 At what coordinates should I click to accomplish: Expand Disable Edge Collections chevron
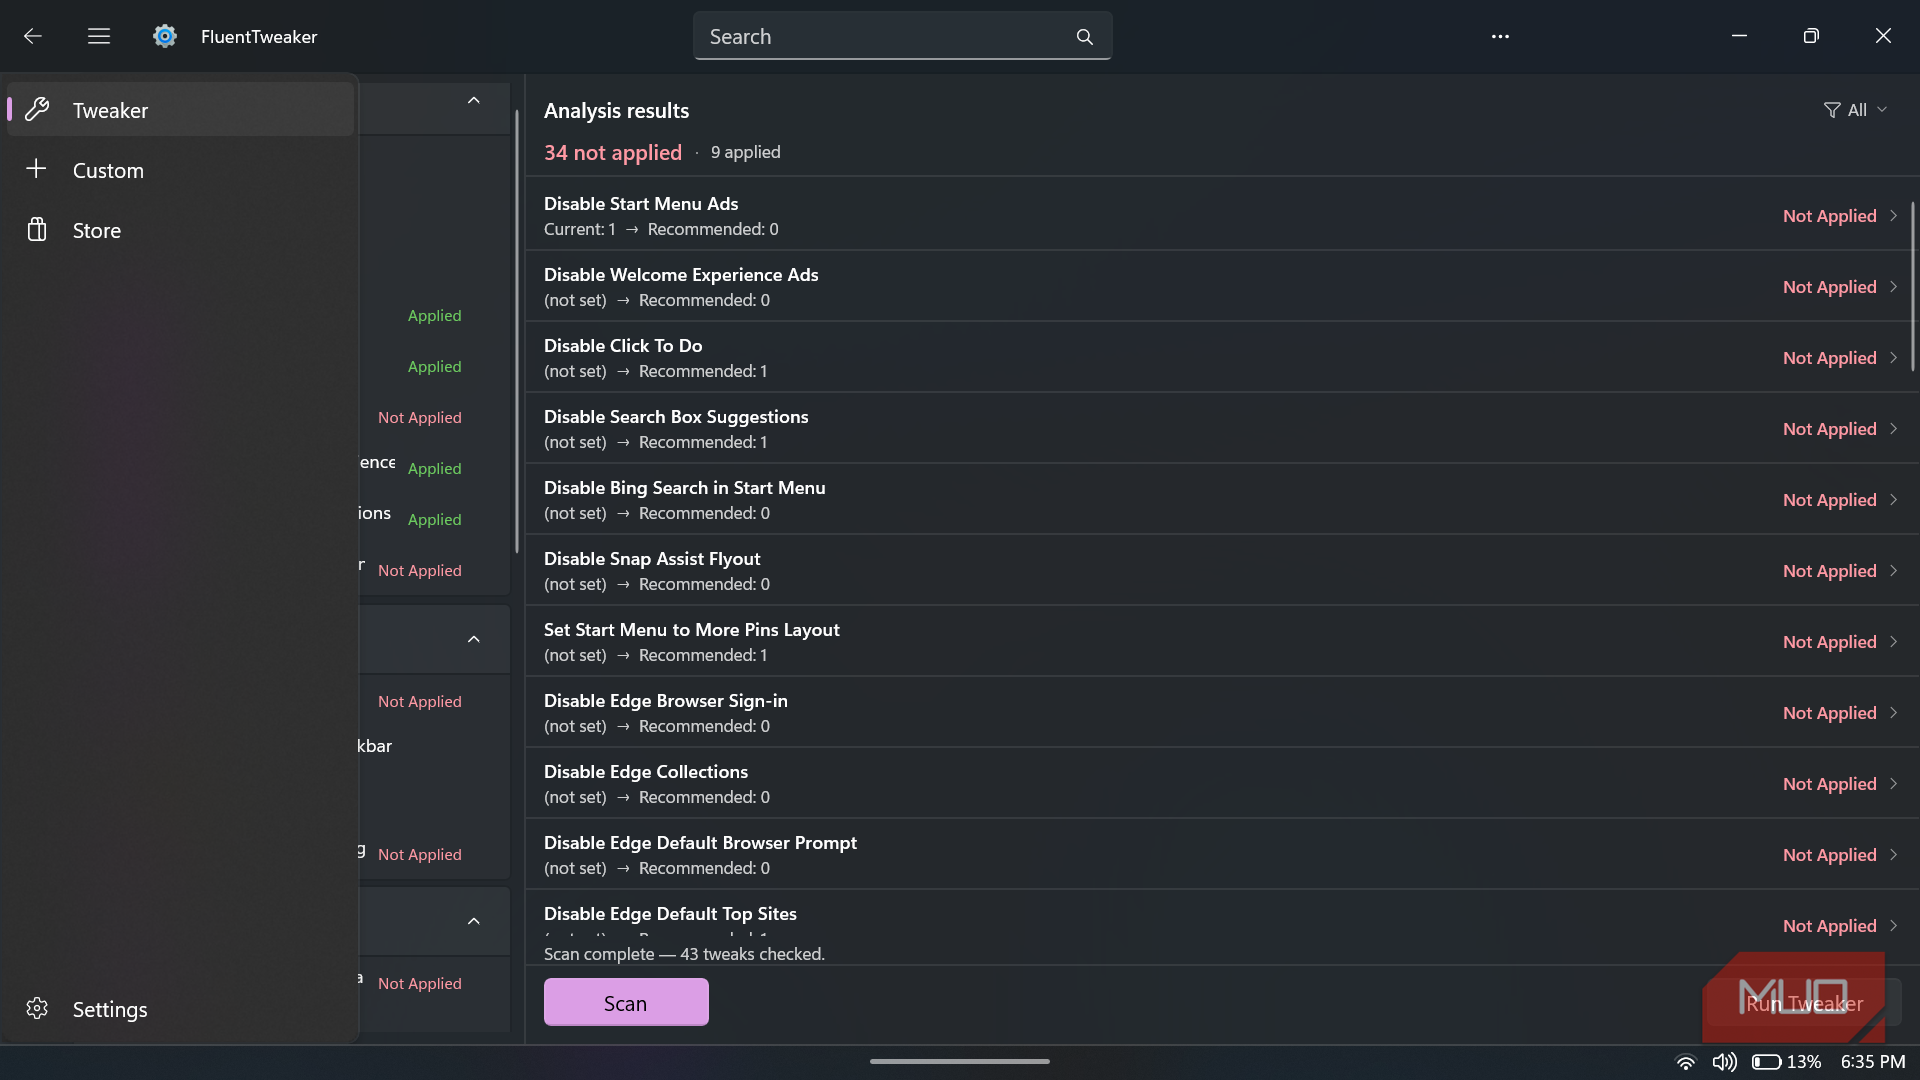[x=1893, y=783]
